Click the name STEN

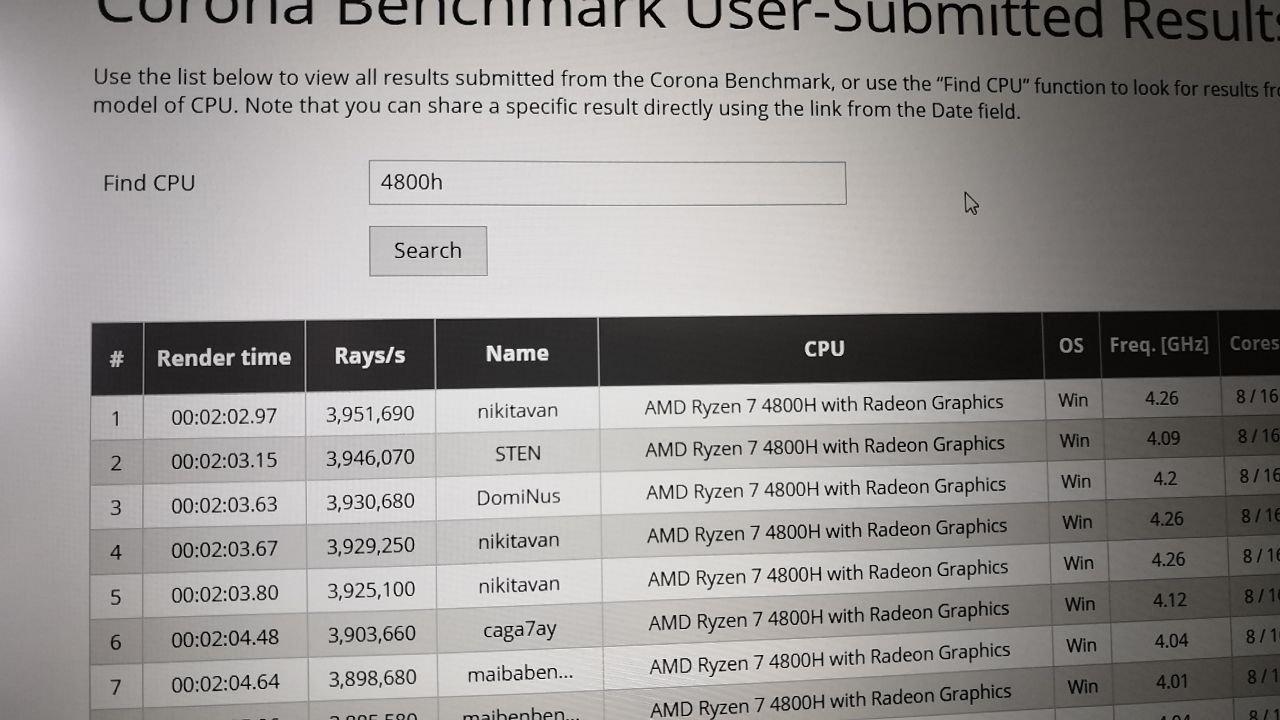(x=518, y=454)
